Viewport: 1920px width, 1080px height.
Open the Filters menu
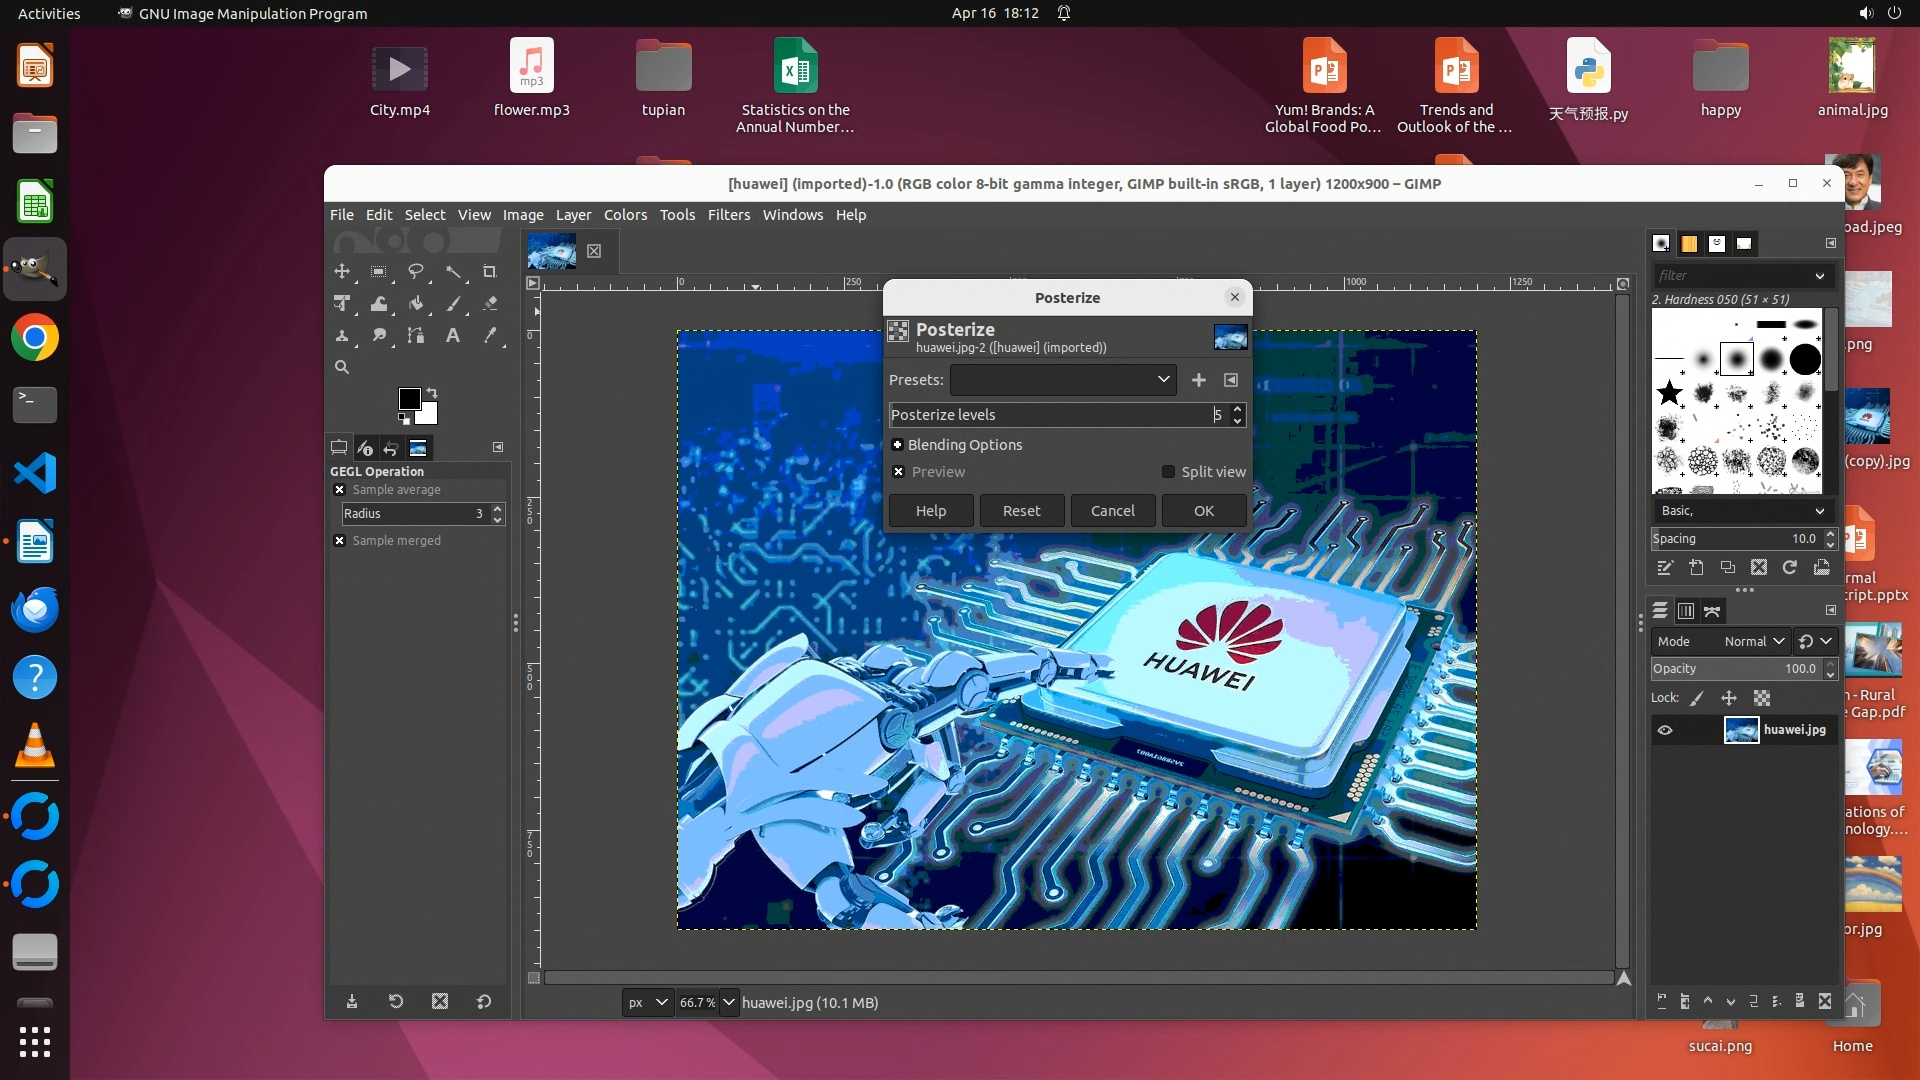728,215
